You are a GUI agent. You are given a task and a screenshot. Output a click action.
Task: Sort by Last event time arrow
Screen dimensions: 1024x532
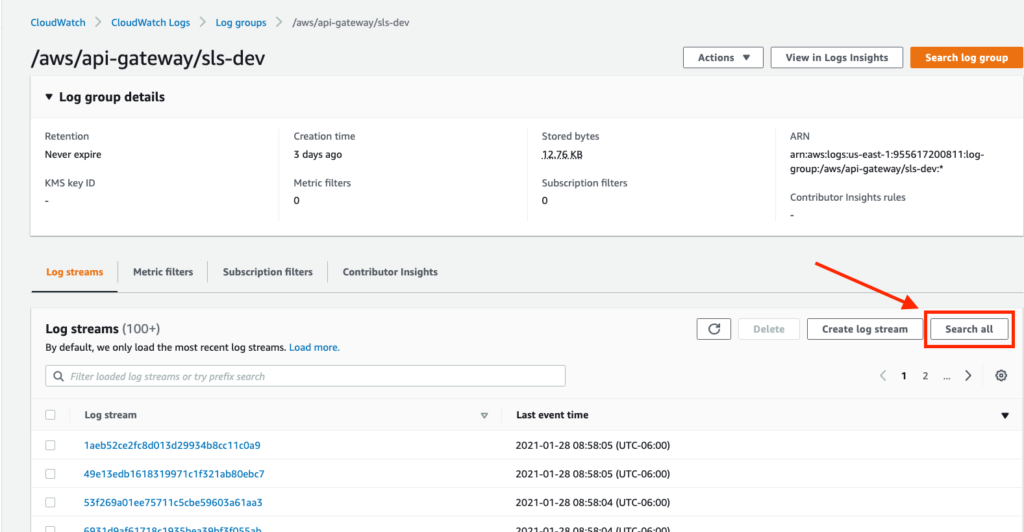(1005, 415)
